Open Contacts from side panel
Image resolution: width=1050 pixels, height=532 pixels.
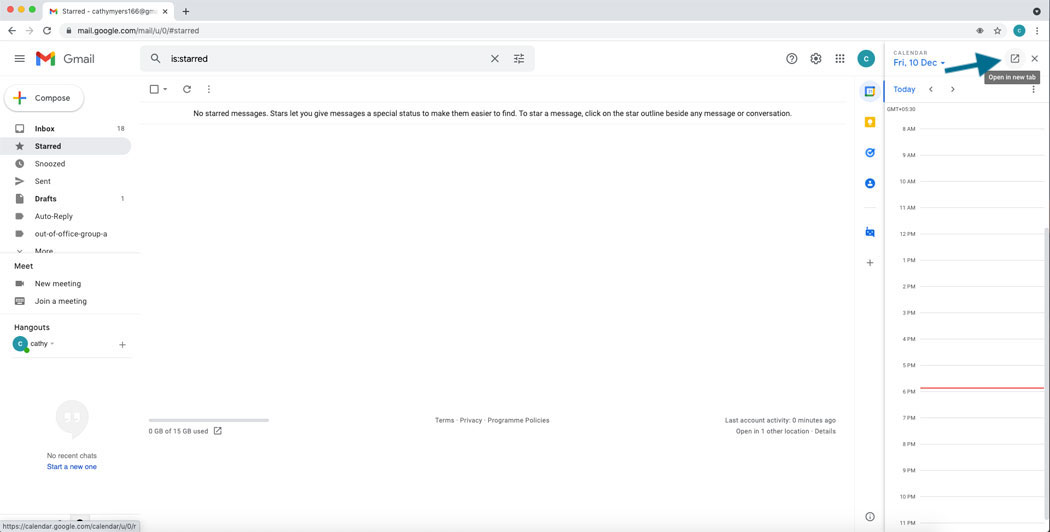tap(870, 183)
